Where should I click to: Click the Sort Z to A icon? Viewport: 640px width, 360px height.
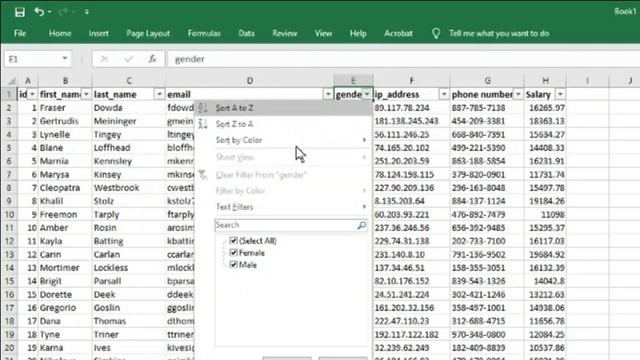tap(203, 124)
